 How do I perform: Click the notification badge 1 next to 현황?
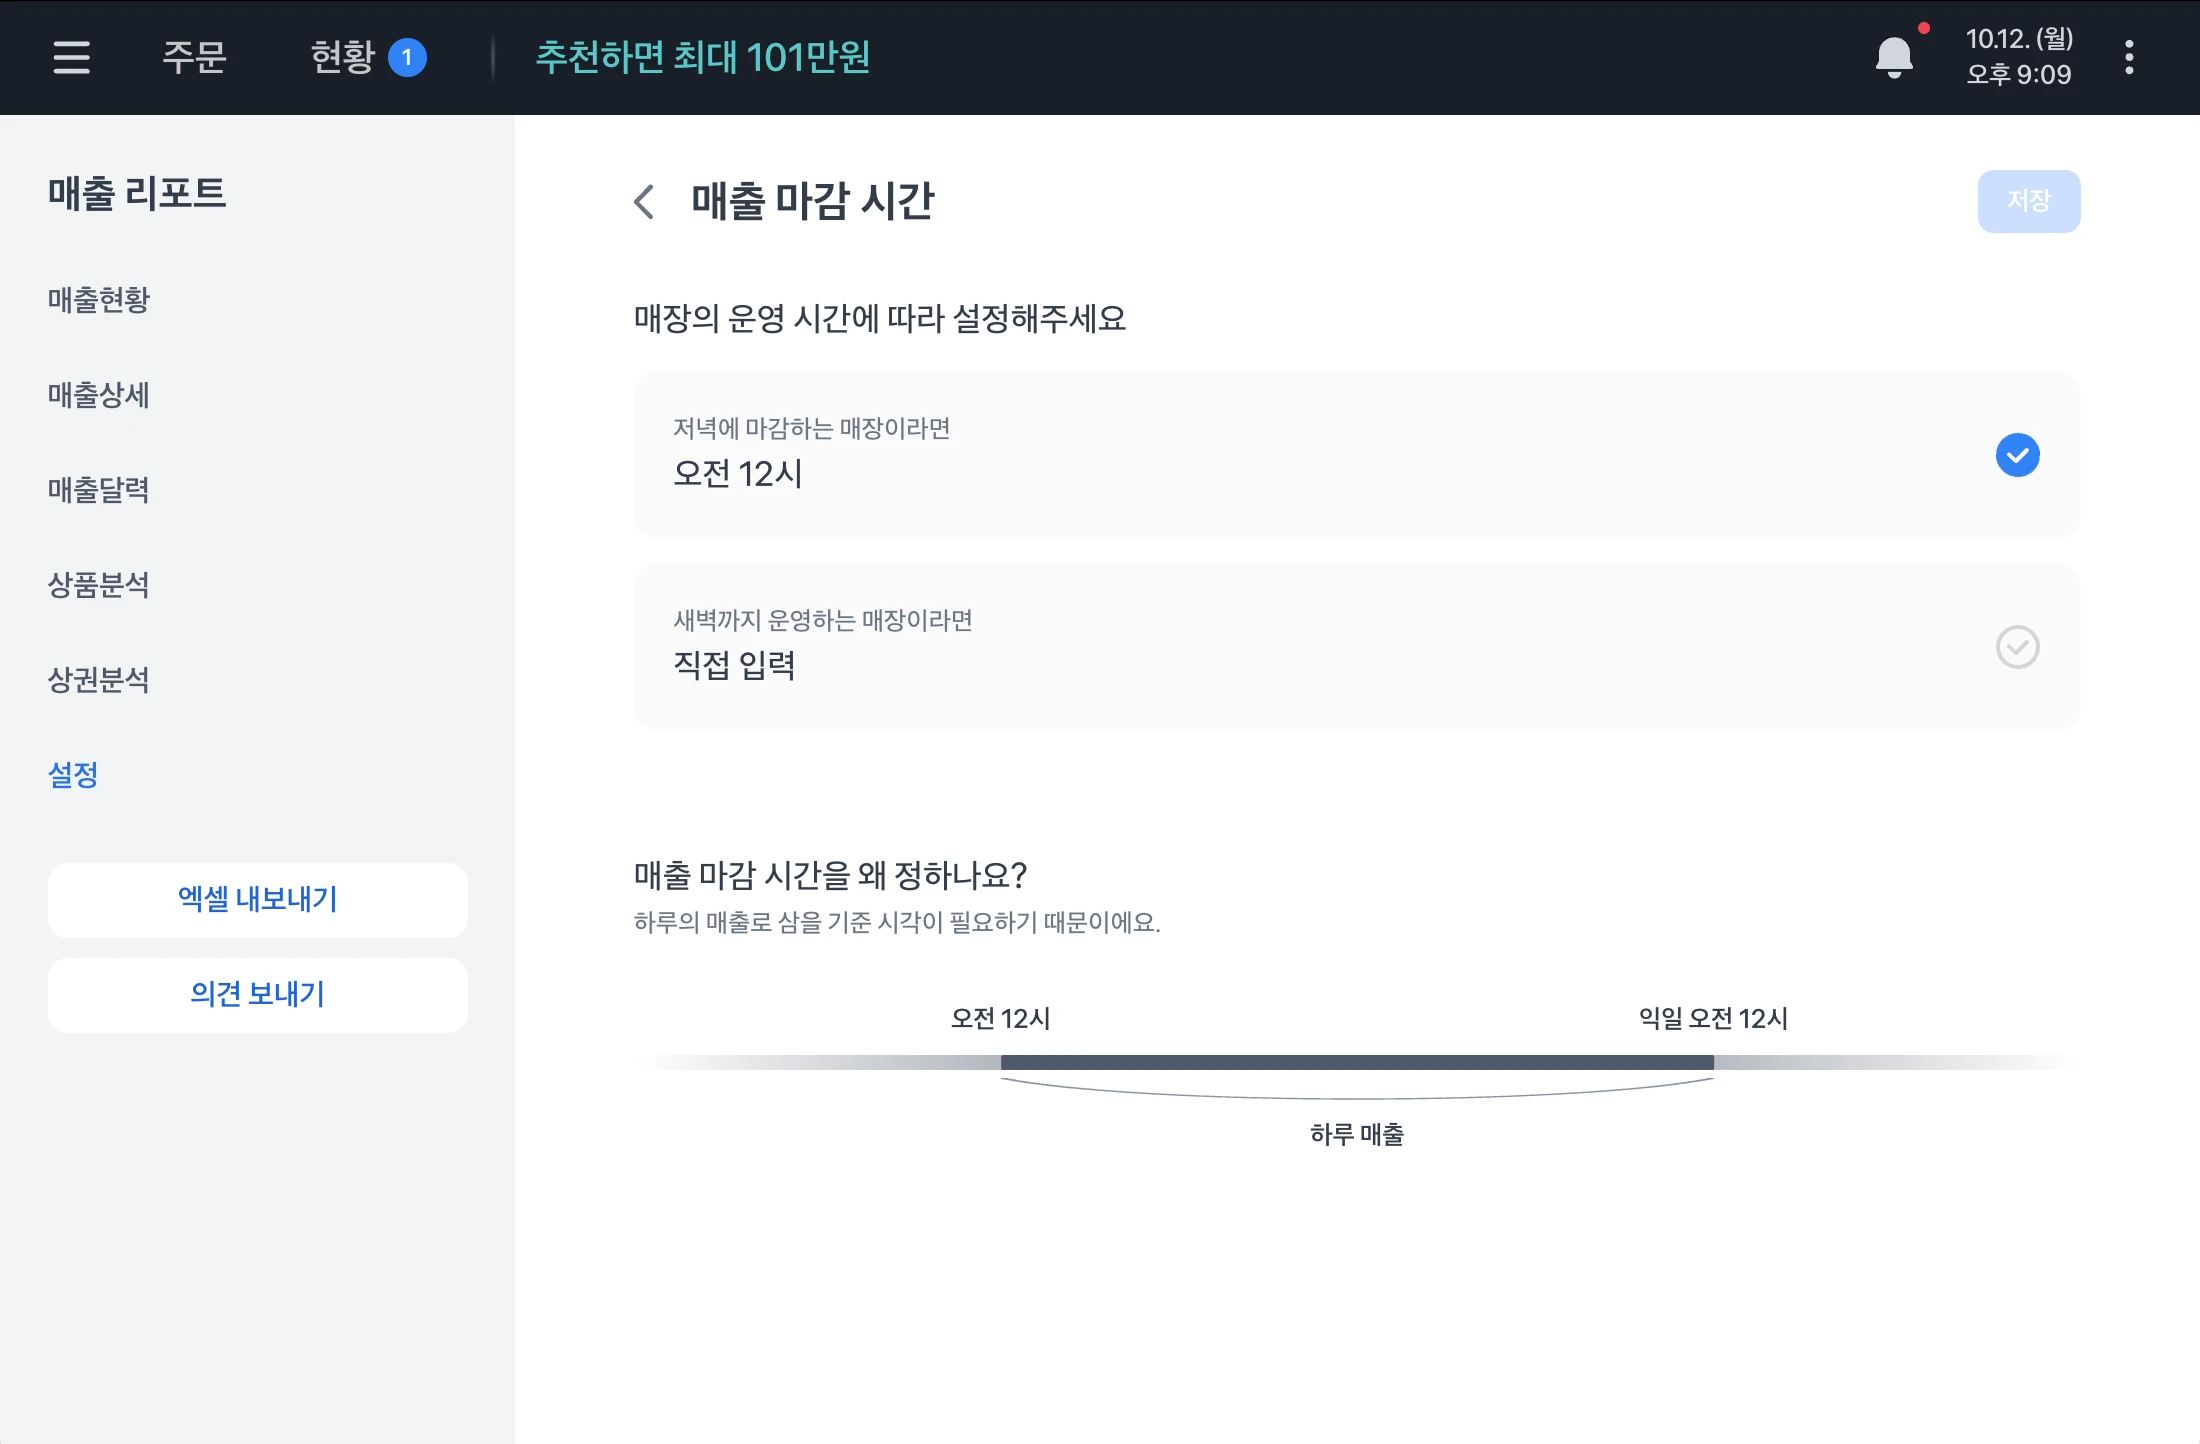pos(407,57)
